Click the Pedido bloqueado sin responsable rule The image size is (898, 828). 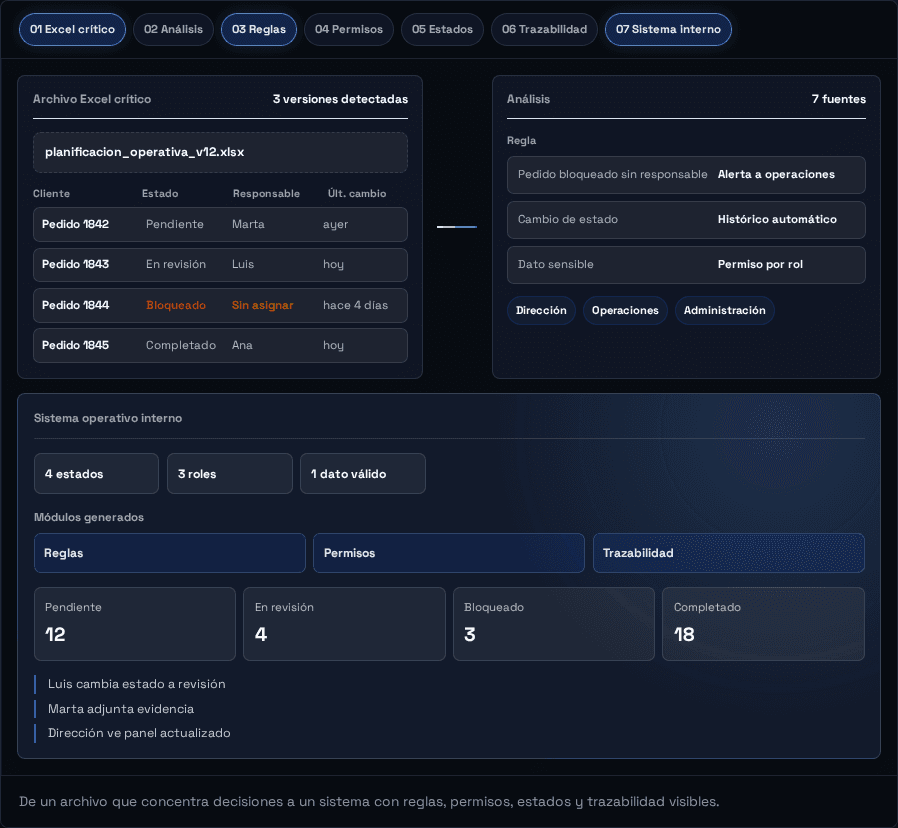[686, 175]
